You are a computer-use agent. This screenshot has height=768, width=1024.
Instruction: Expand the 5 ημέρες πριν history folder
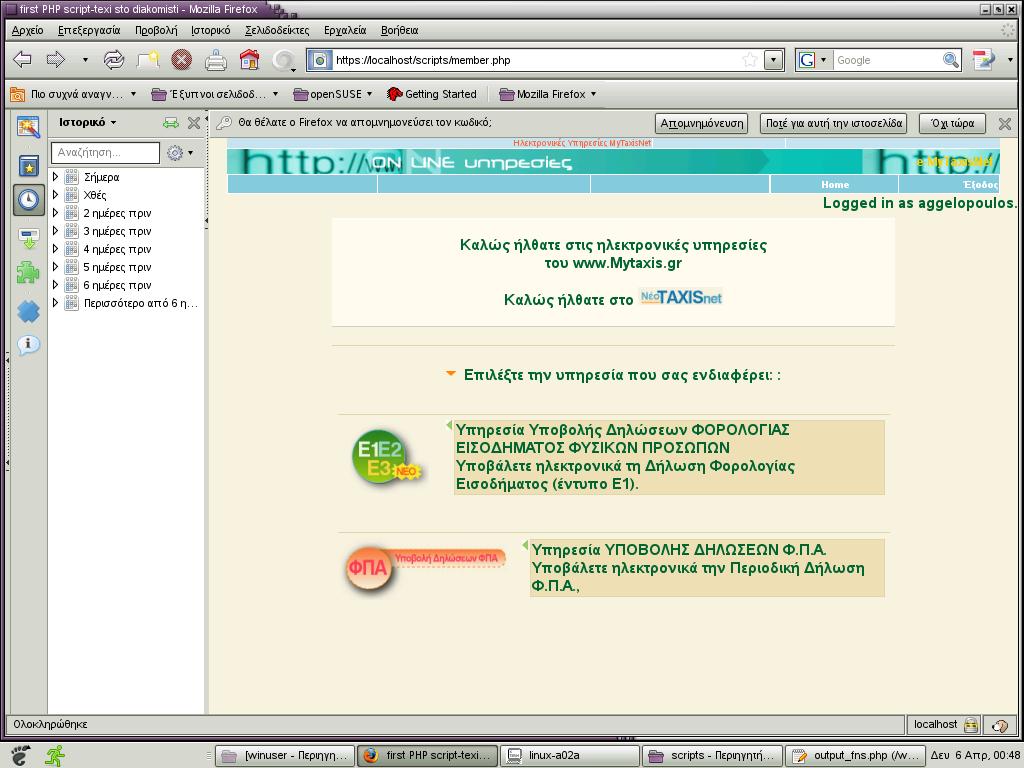pyautogui.click(x=56, y=266)
